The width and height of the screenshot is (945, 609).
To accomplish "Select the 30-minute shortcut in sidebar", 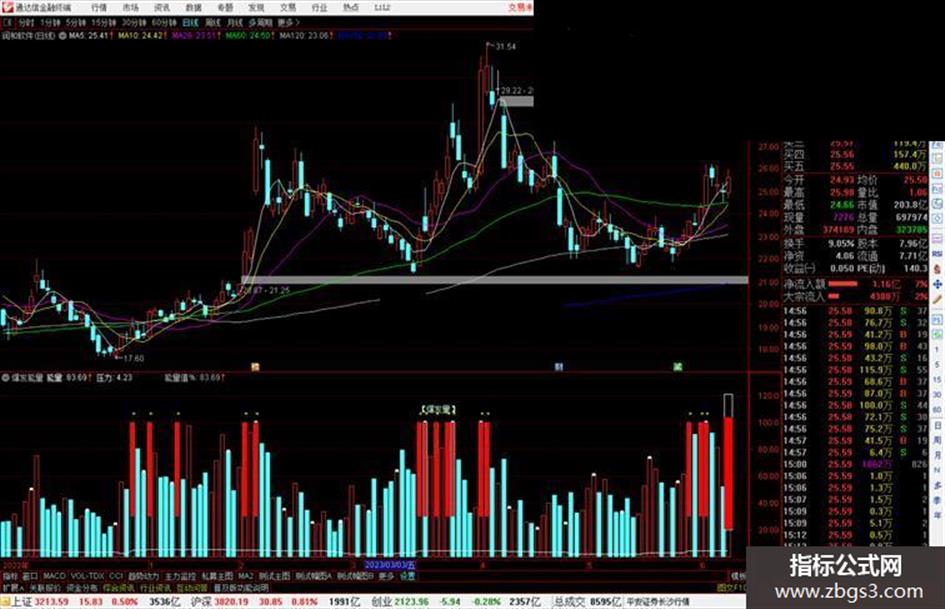I will click(x=937, y=395).
